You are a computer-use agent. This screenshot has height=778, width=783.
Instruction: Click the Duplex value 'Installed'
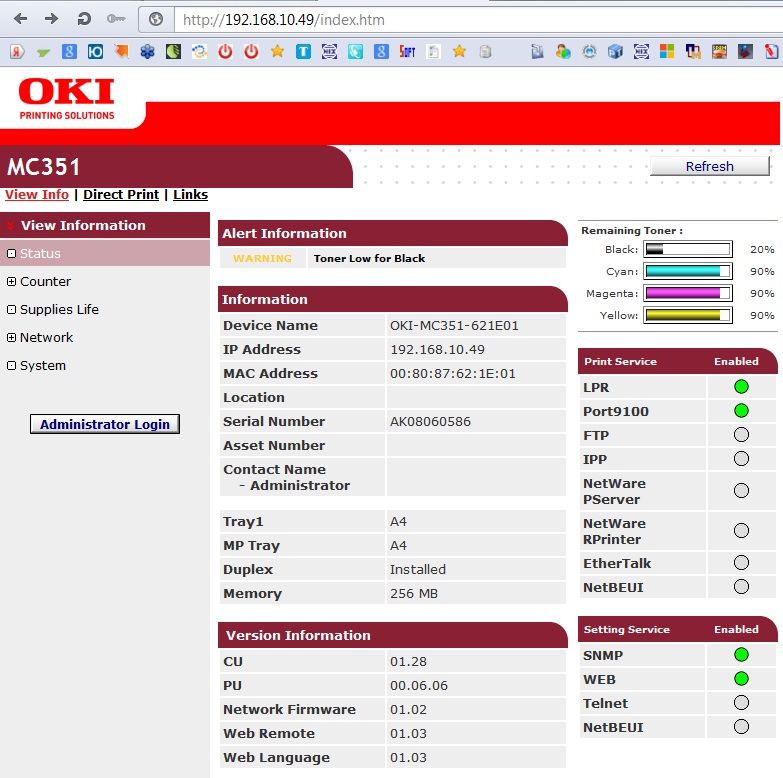(418, 569)
